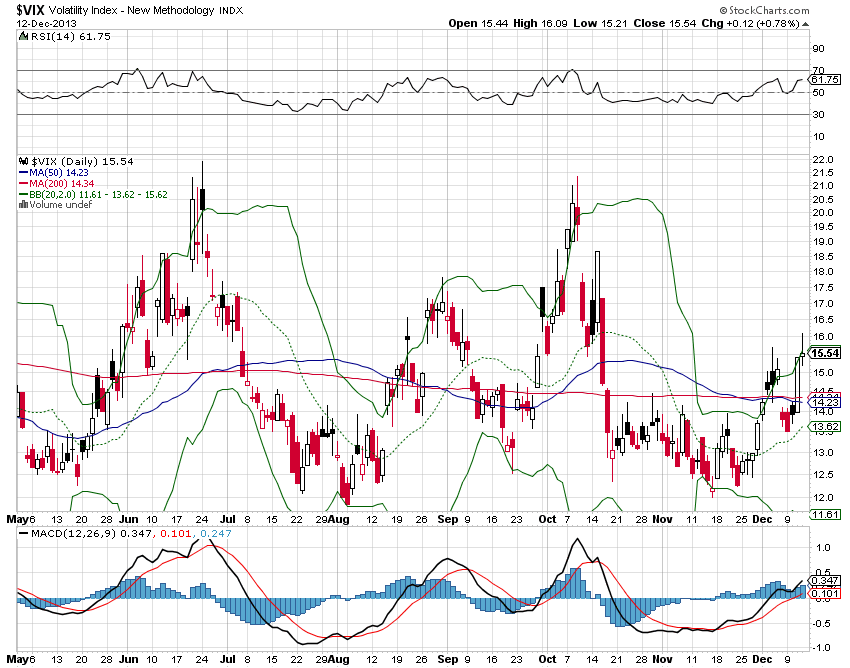
Task: Click 'Oct' on the price panel's date axis
Action: point(547,519)
